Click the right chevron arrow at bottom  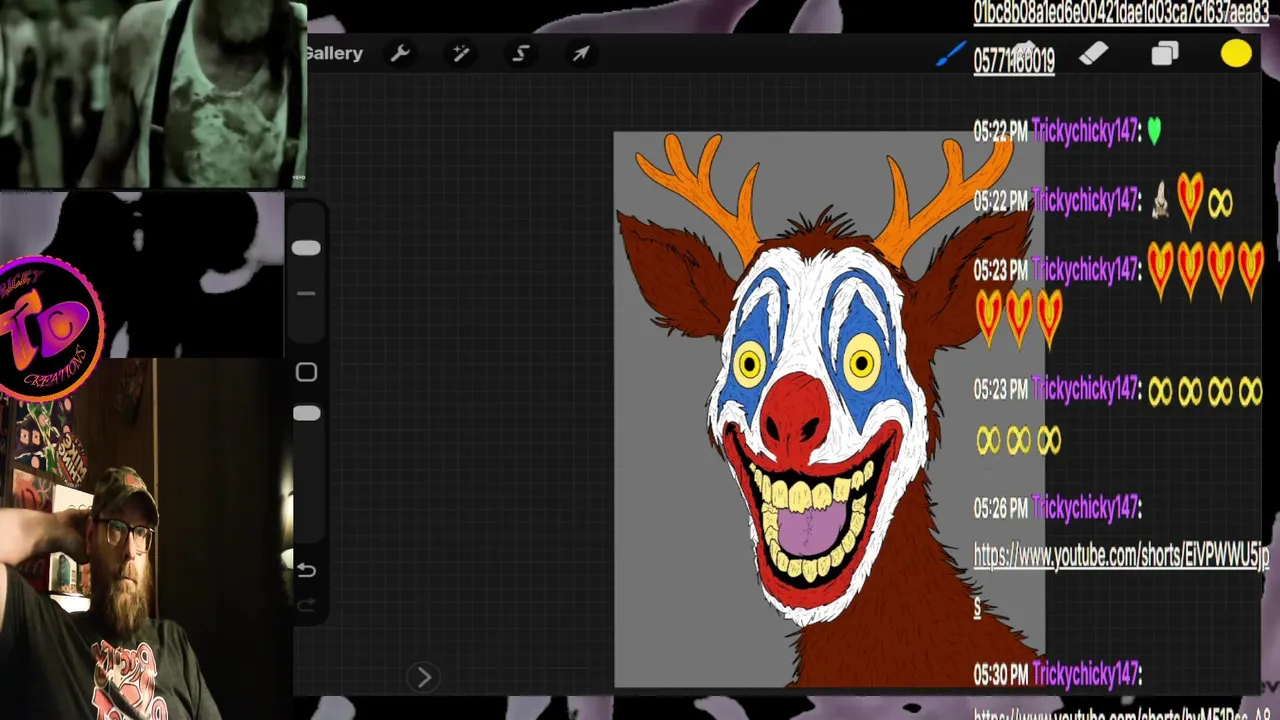click(x=423, y=677)
